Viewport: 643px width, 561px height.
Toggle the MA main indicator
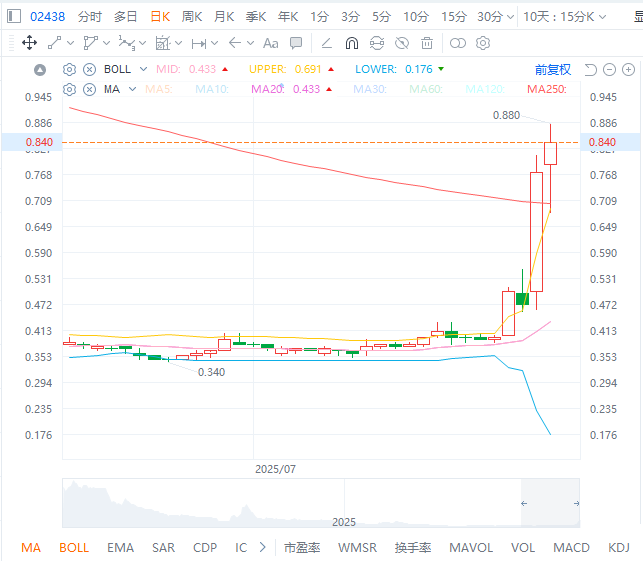tap(31, 547)
